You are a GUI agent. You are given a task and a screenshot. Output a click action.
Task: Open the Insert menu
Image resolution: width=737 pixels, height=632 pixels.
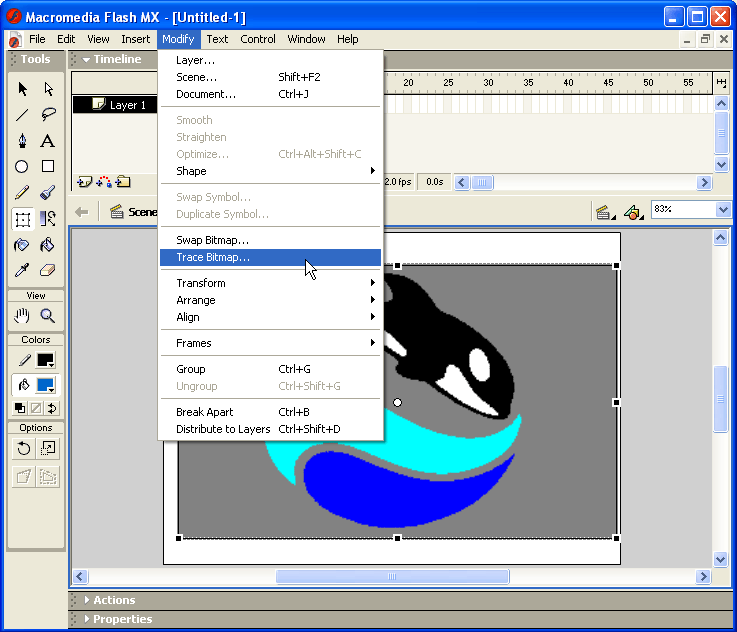tap(135, 39)
